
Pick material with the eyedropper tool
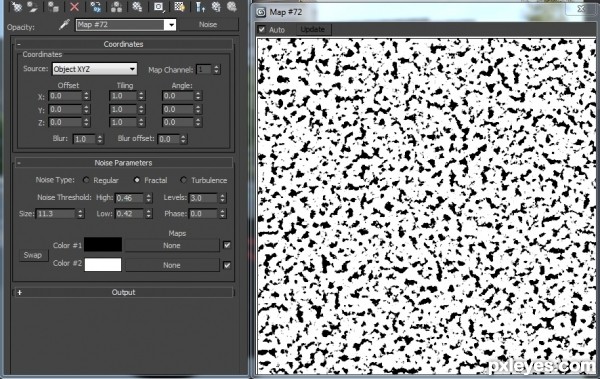64,25
